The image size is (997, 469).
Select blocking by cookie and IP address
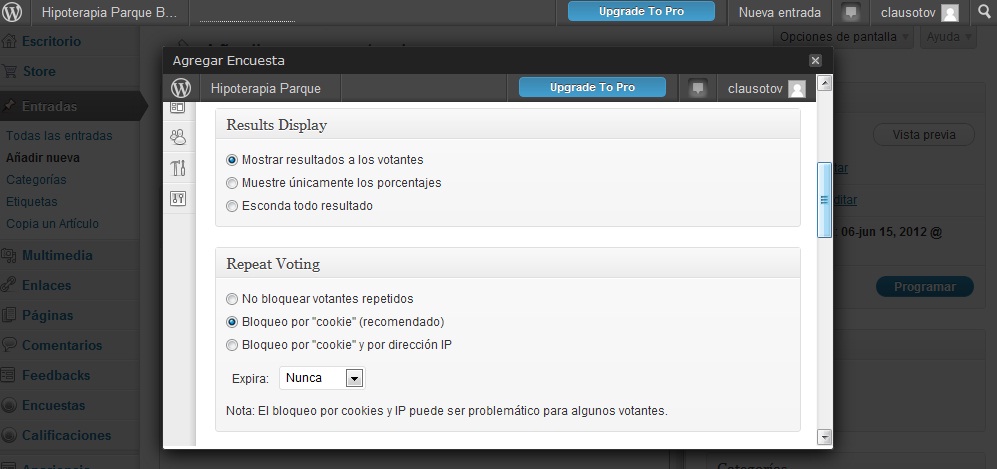(232, 345)
